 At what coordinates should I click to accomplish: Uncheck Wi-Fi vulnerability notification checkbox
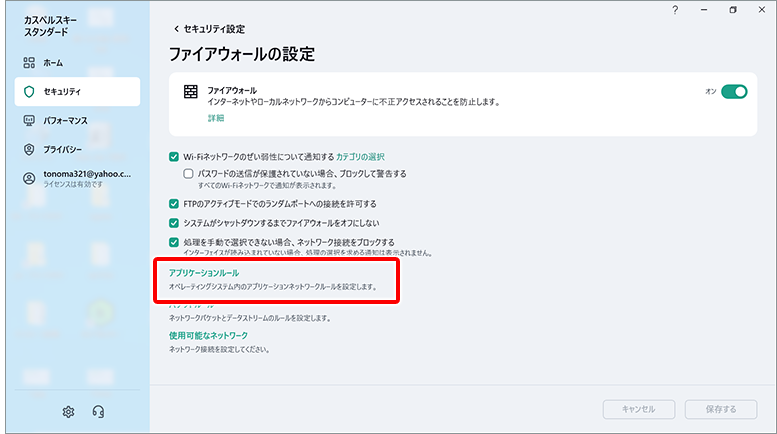pos(174,157)
